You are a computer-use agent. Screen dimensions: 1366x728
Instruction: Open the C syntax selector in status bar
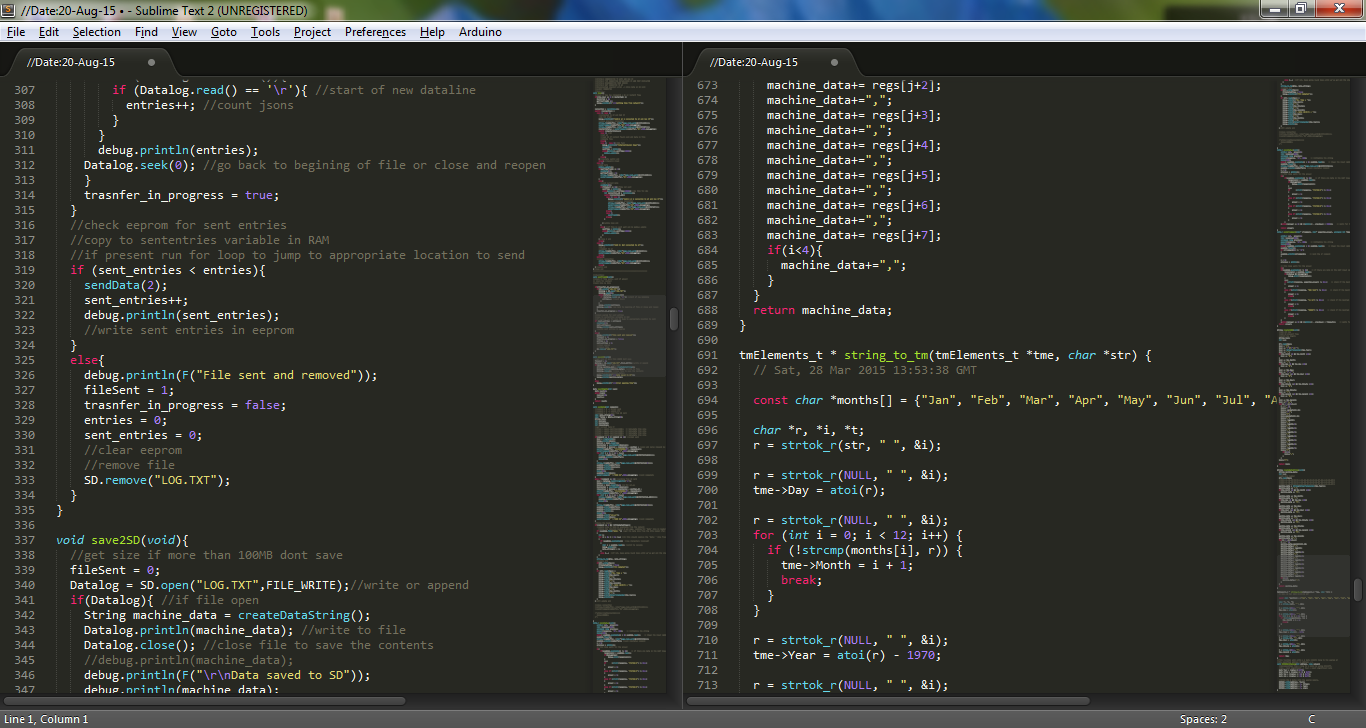(x=1311, y=719)
